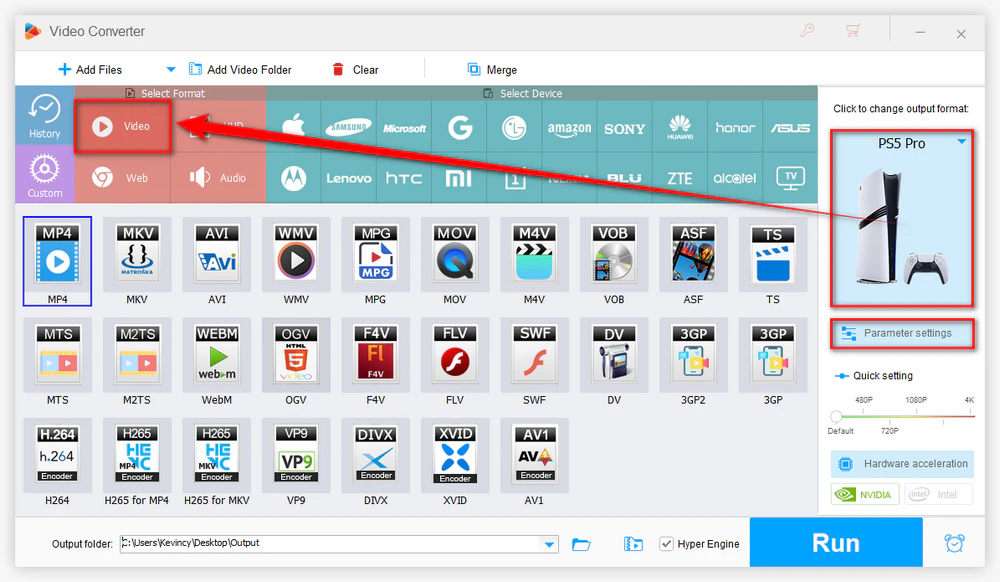Switch to the Custom tab
1000x582 pixels.
click(45, 174)
